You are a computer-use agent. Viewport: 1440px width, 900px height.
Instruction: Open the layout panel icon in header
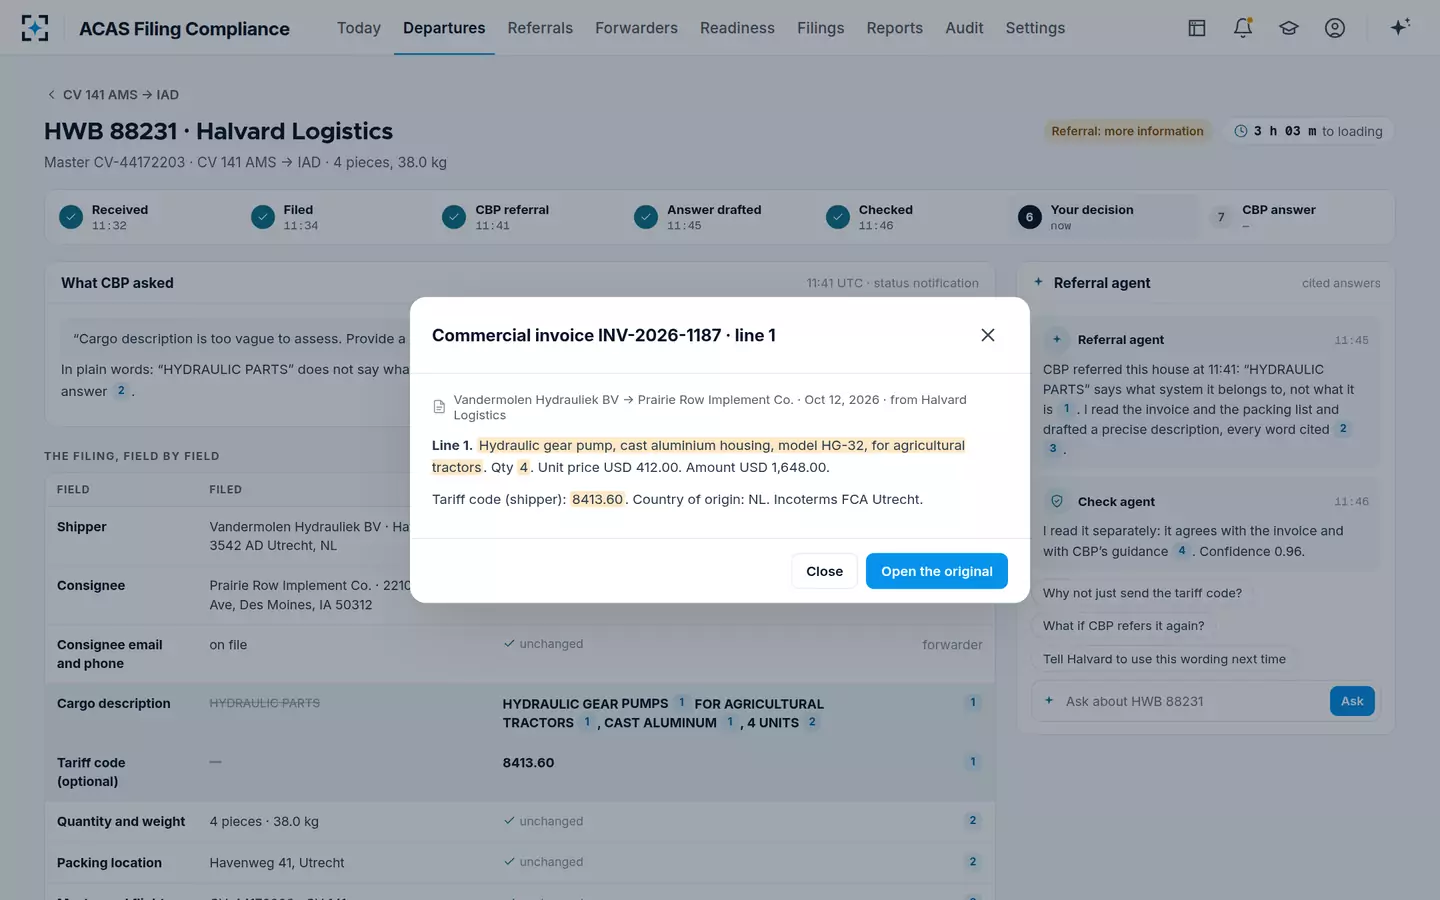click(x=1197, y=28)
